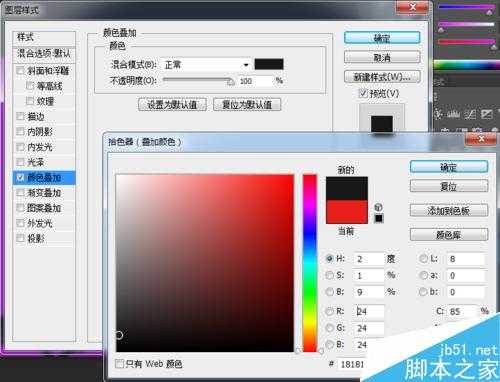Pick color from Color panel spectrum ramp

click(467, 65)
